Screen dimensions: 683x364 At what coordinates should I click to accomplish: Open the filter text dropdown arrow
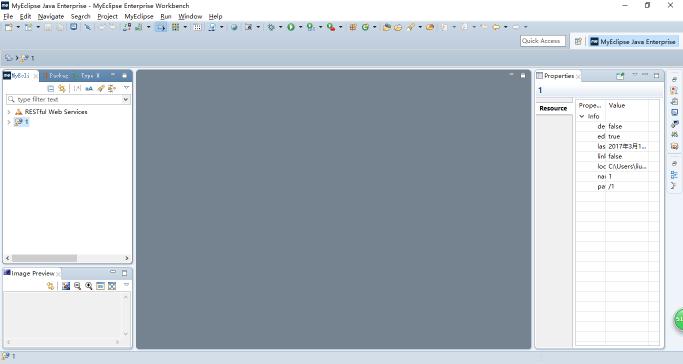pyautogui.click(x=125, y=100)
